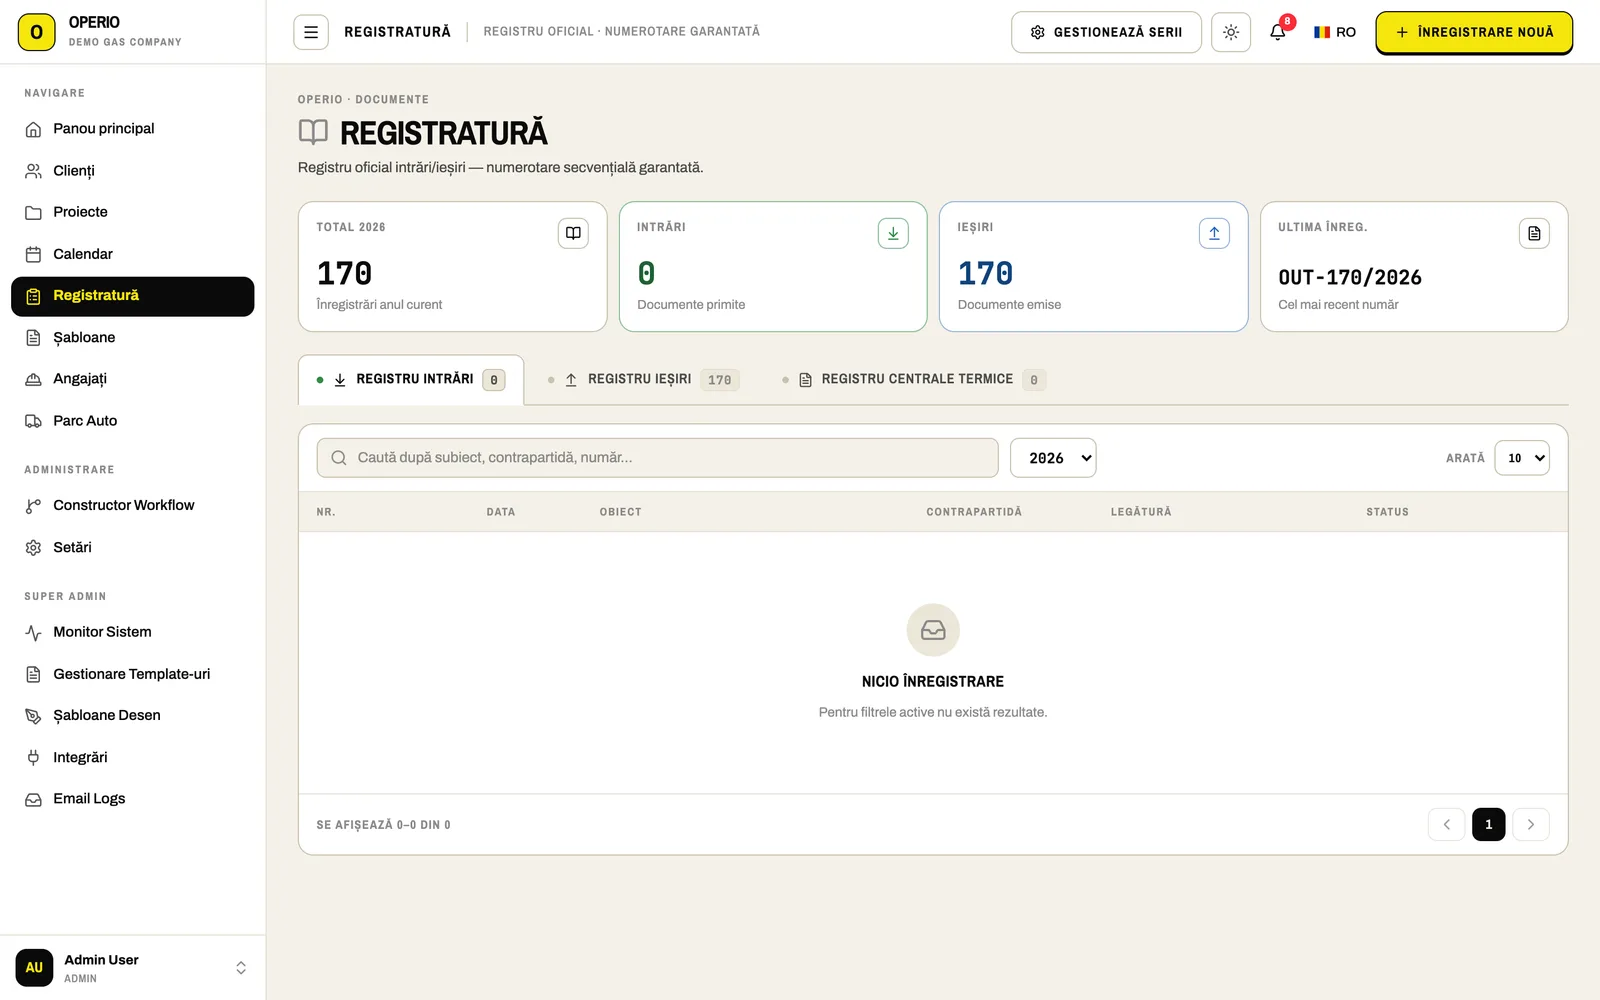Image resolution: width=1600 pixels, height=1000 pixels.
Task: Click the LEGĂTURĂ column header
Action: pos(1141,512)
